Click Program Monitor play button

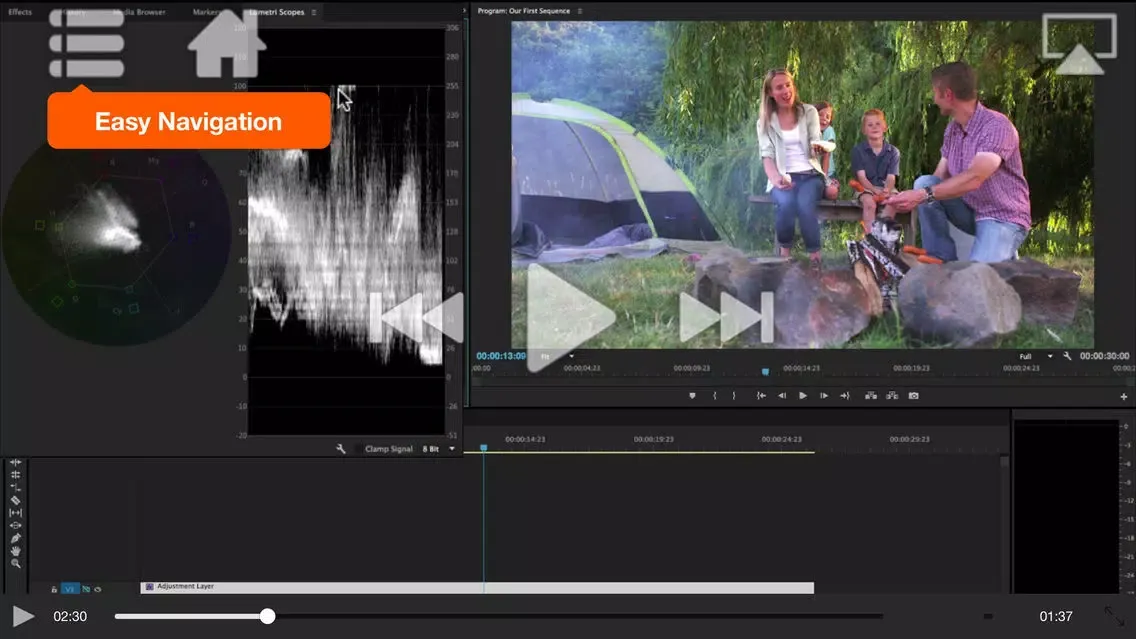[803, 396]
